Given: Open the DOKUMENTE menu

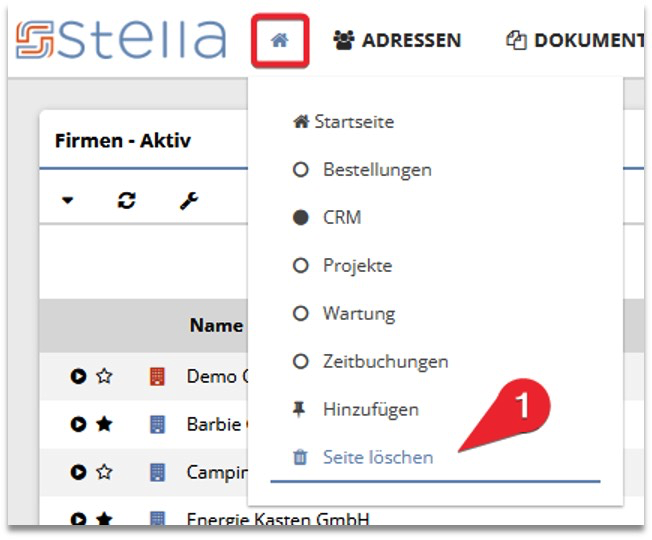Looking at the screenshot, I should (575, 41).
